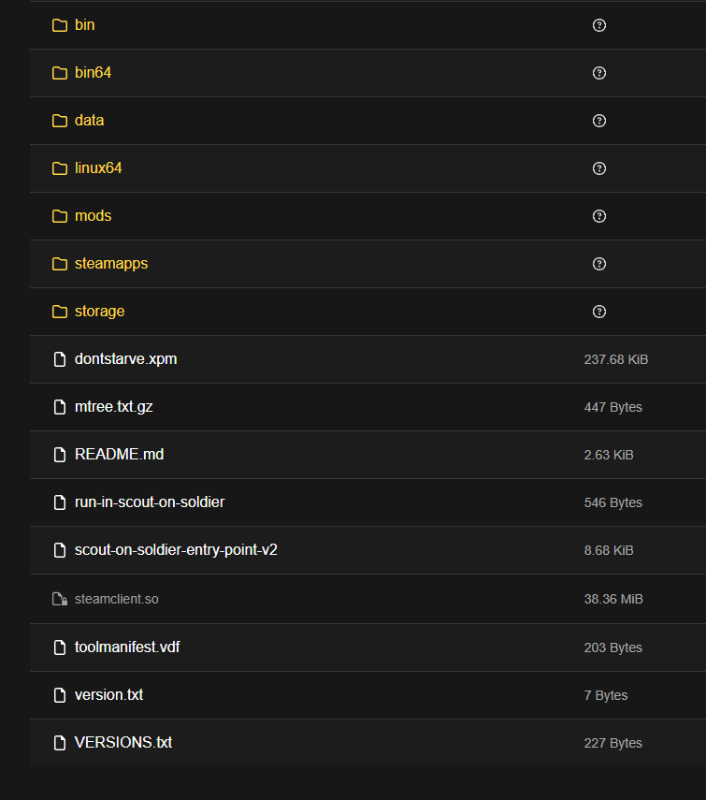The height and width of the screenshot is (800, 706).
Task: Open the mtree.txt.gz file
Action: (113, 407)
